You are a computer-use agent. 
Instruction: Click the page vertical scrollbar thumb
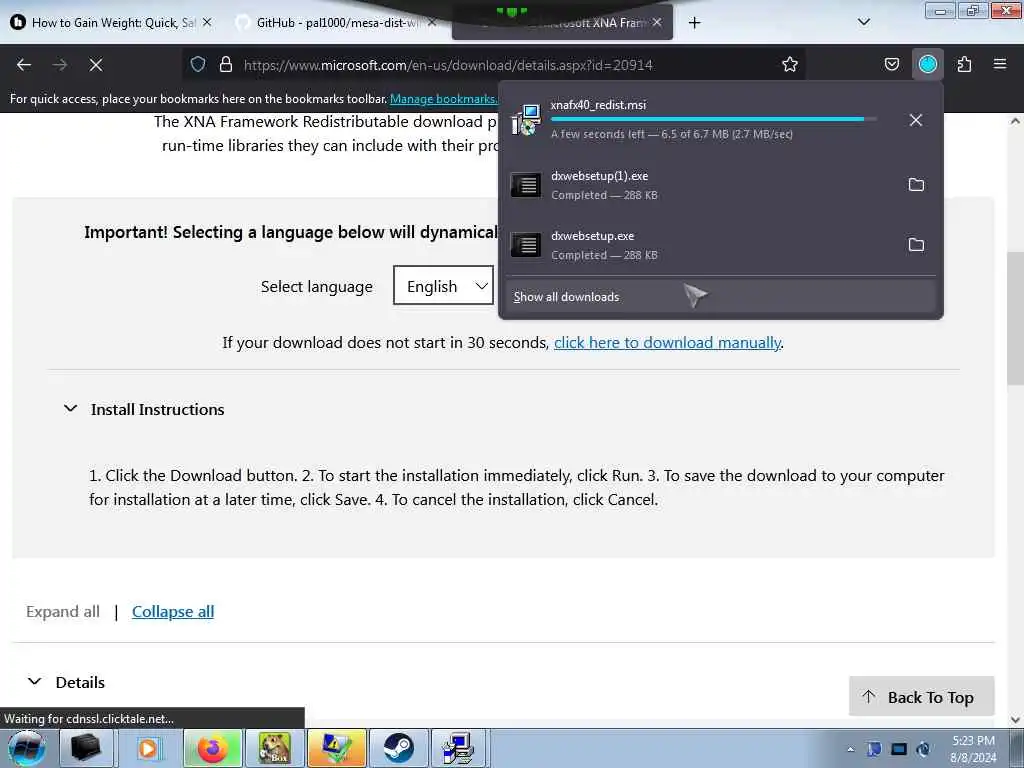[x=1015, y=319]
